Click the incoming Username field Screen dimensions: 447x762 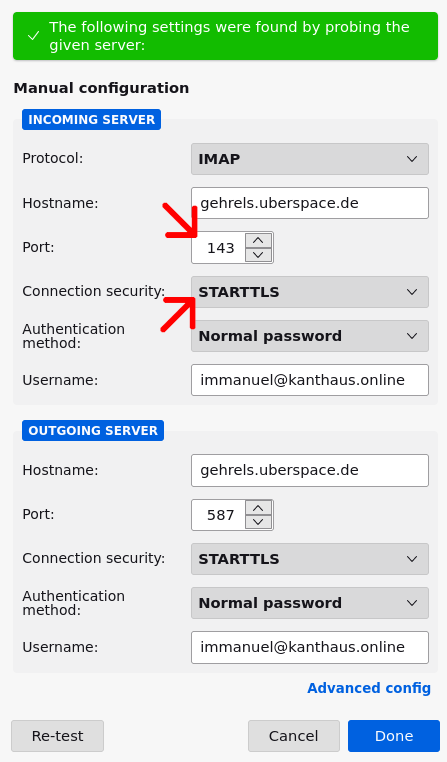309,380
